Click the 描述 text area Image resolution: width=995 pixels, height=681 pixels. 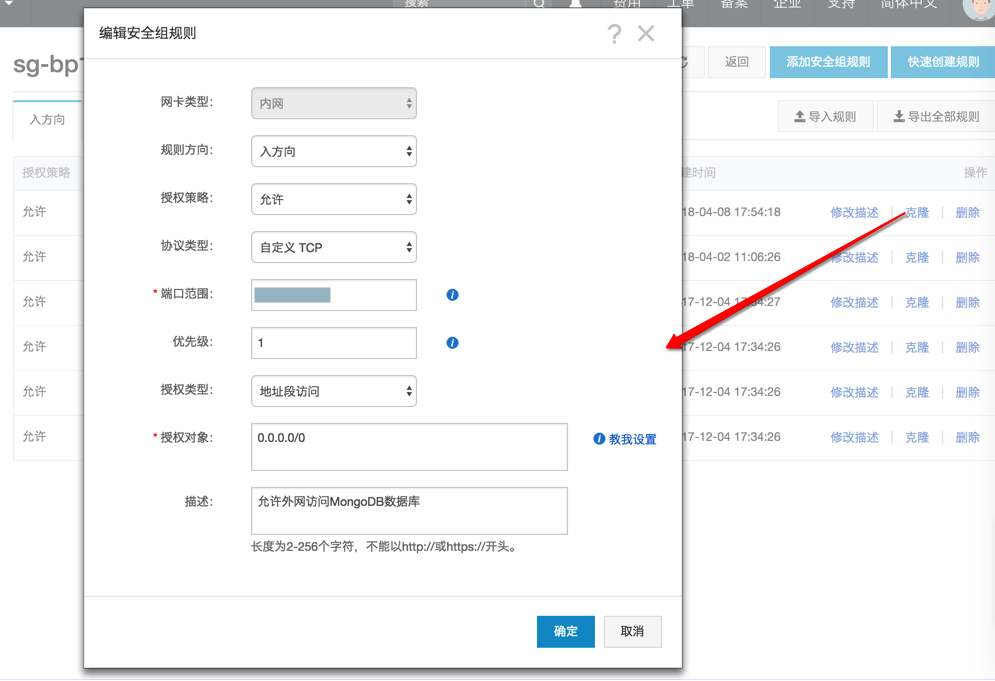pyautogui.click(x=409, y=511)
